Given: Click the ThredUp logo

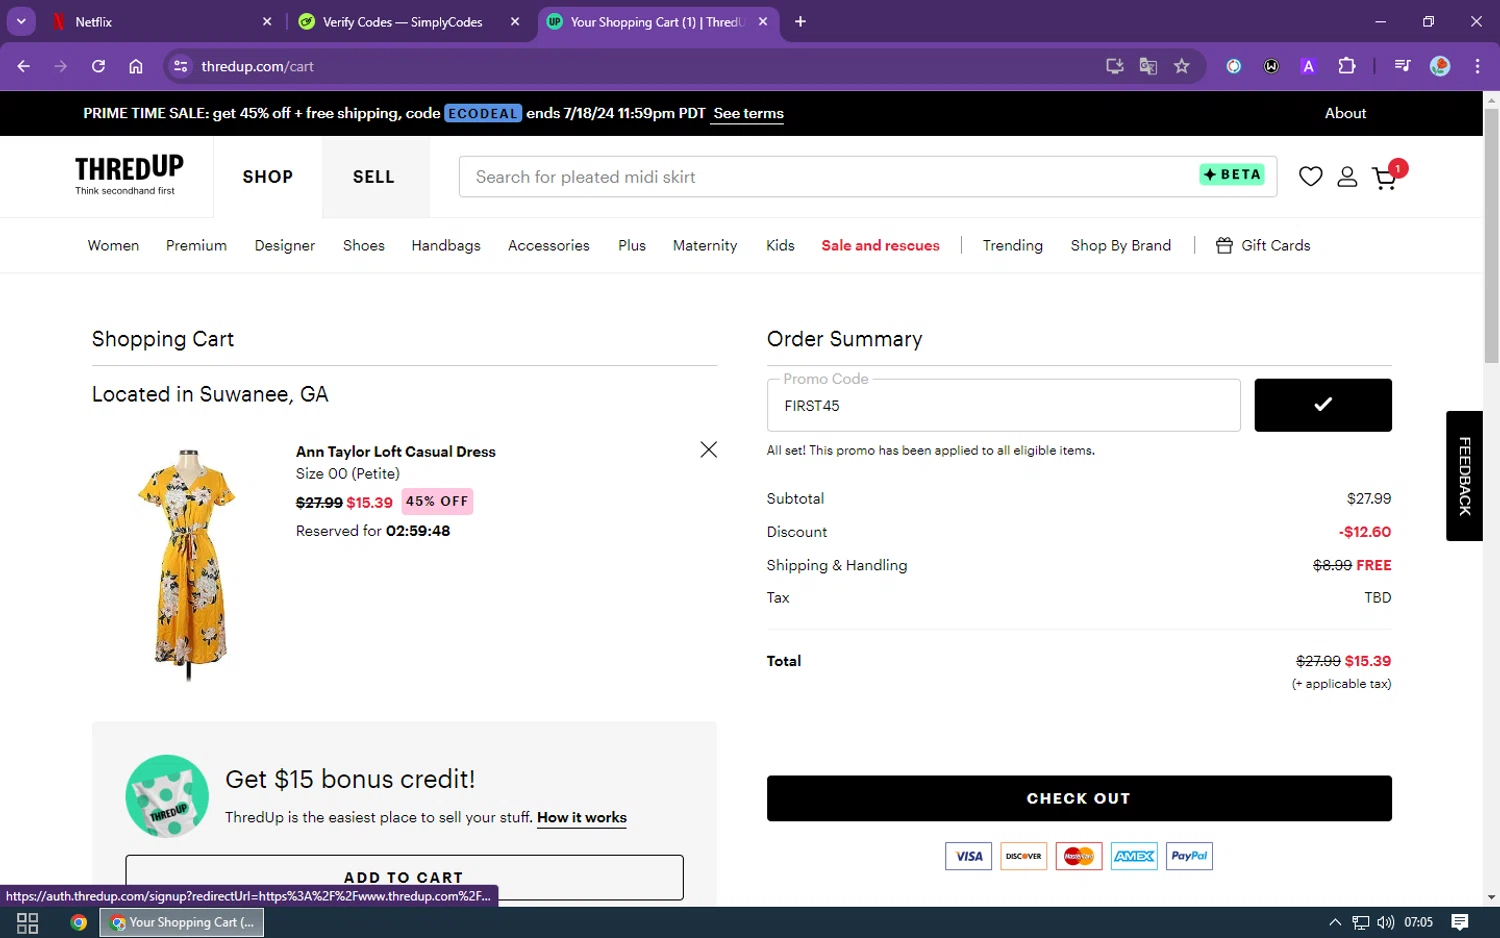Looking at the screenshot, I should point(129,175).
